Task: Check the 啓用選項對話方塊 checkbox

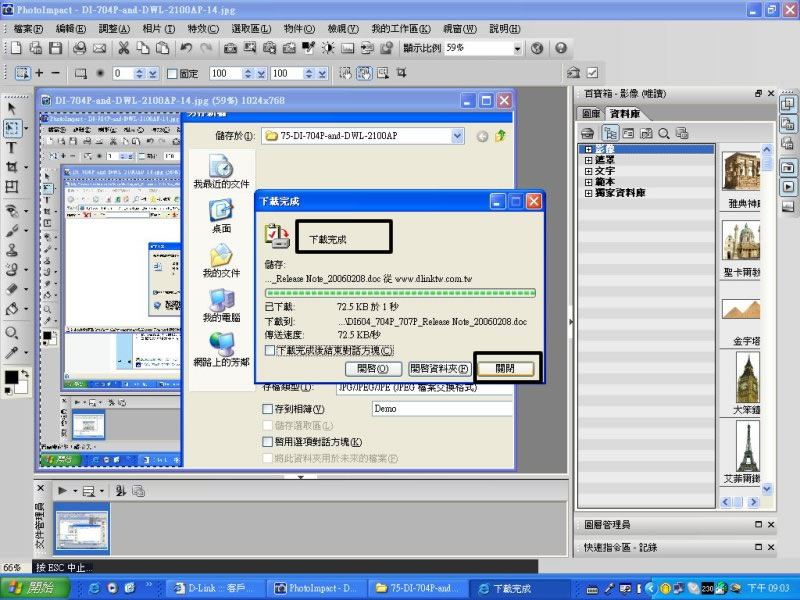Action: click(267, 442)
